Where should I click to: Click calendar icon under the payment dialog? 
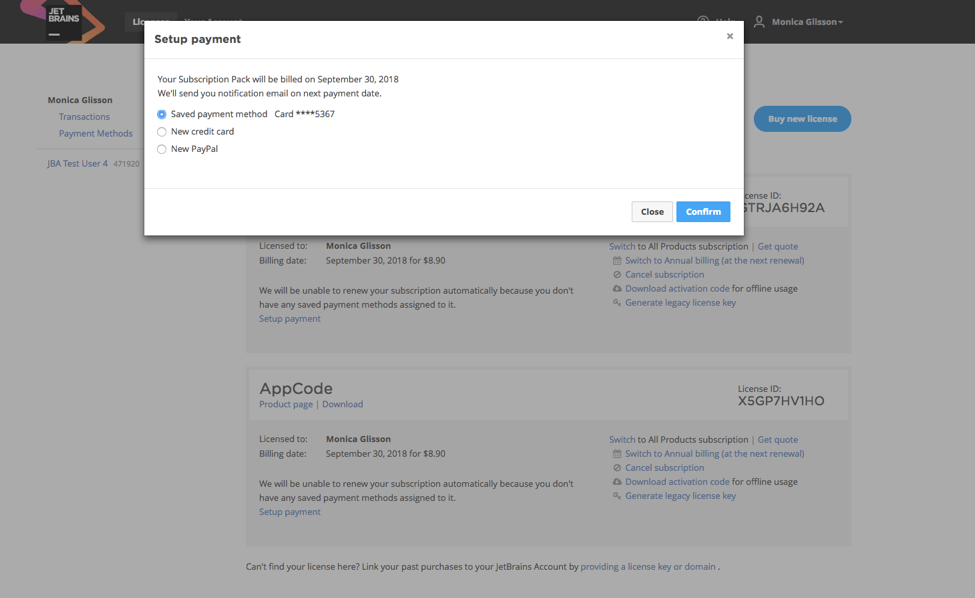(x=617, y=261)
